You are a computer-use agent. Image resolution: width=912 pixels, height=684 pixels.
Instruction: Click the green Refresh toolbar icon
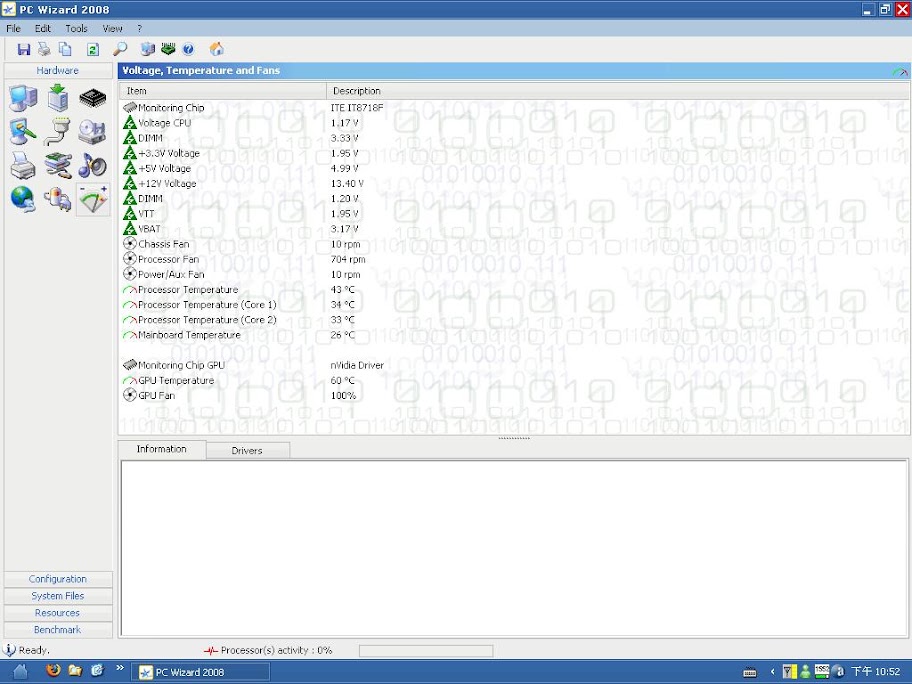pyautogui.click(x=93, y=49)
